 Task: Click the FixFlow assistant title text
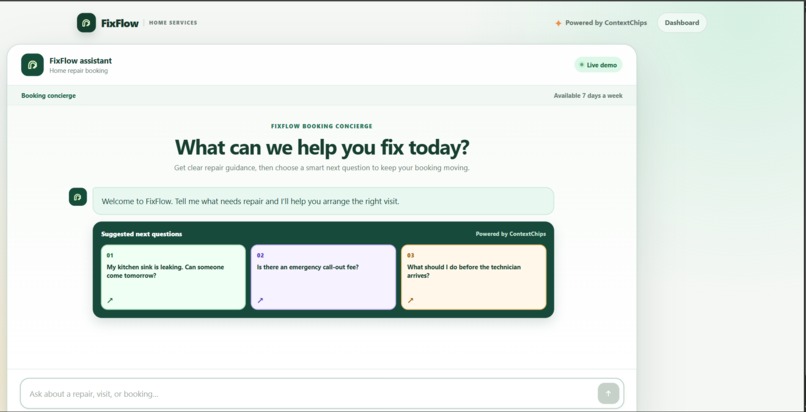(x=80, y=61)
